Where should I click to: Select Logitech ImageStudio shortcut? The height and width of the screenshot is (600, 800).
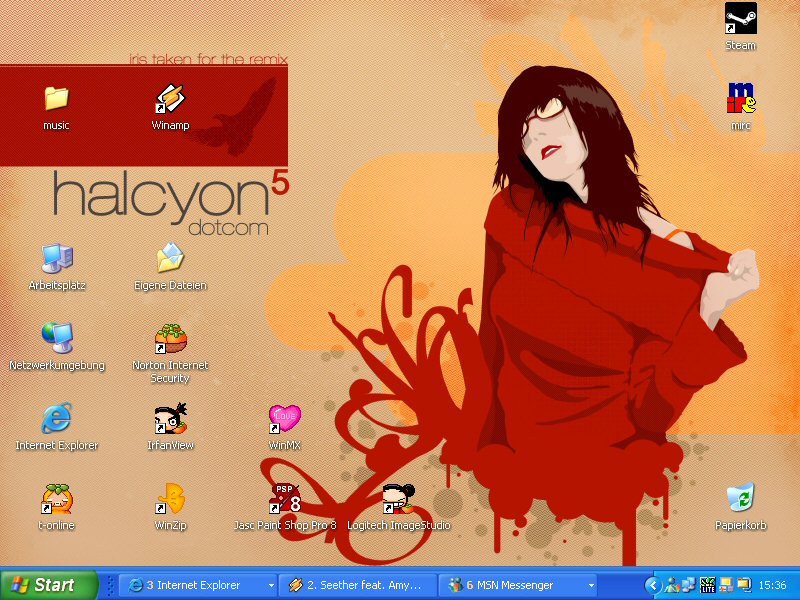[x=398, y=498]
